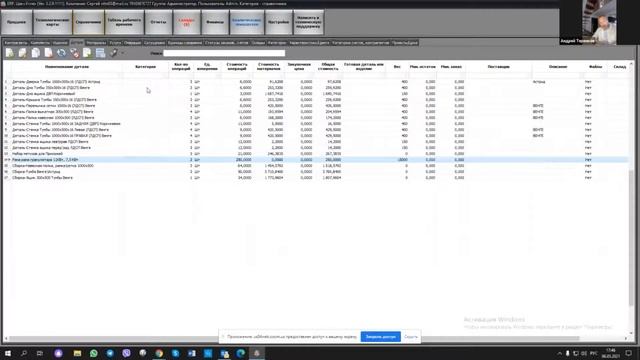Sort by Описание column header
The width and height of the screenshot is (640, 360).
(x=558, y=67)
